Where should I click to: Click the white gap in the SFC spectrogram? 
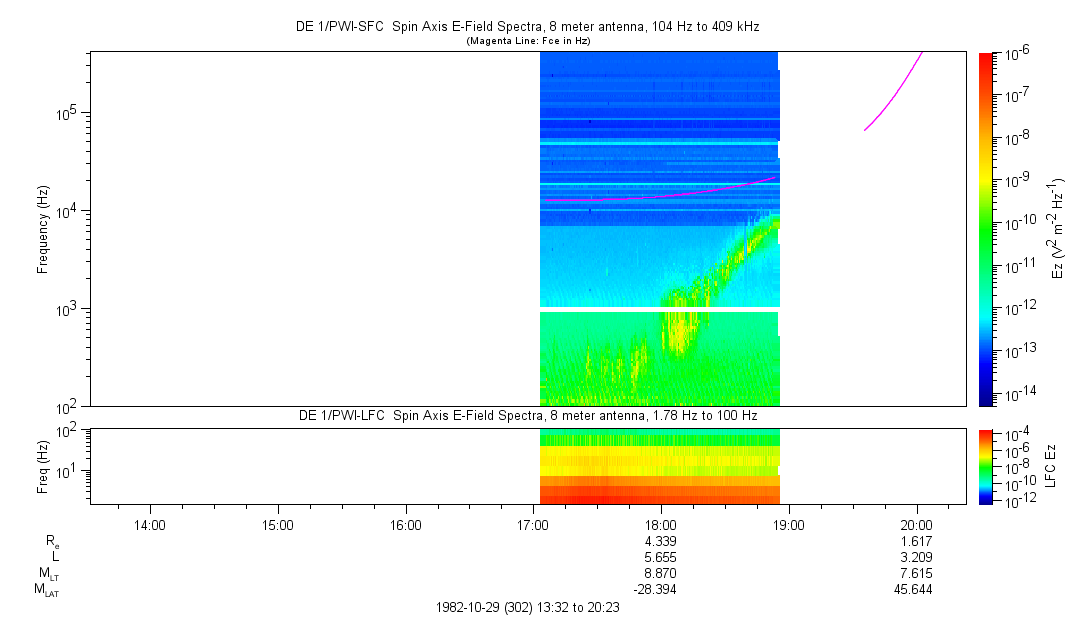click(659, 309)
